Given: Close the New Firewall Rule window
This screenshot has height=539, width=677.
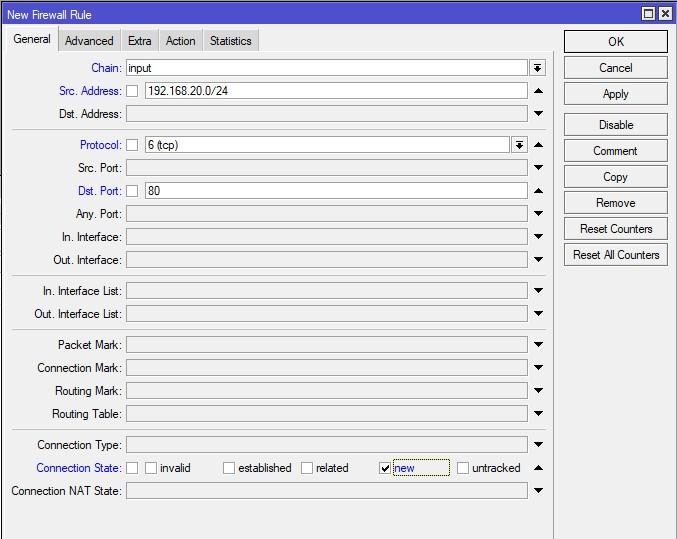Looking at the screenshot, I should (x=665, y=14).
